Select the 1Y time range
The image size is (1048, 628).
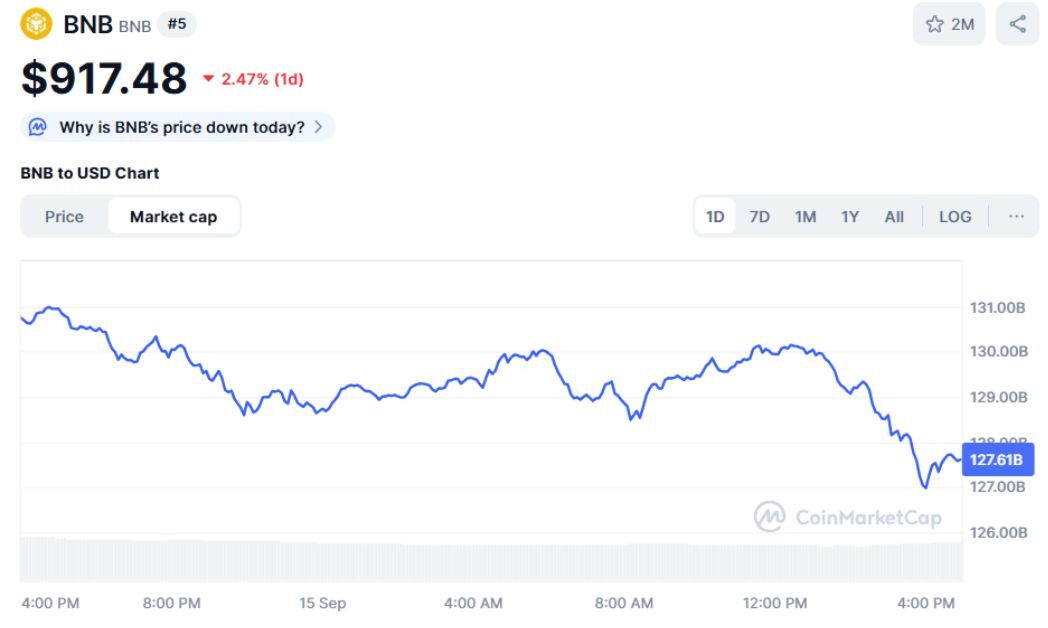tap(850, 216)
